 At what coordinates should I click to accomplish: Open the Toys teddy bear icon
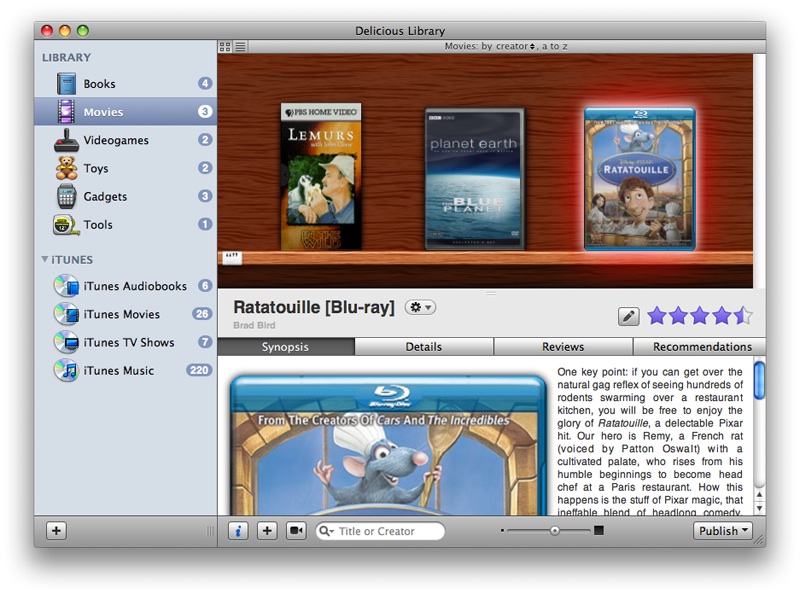tap(66, 168)
